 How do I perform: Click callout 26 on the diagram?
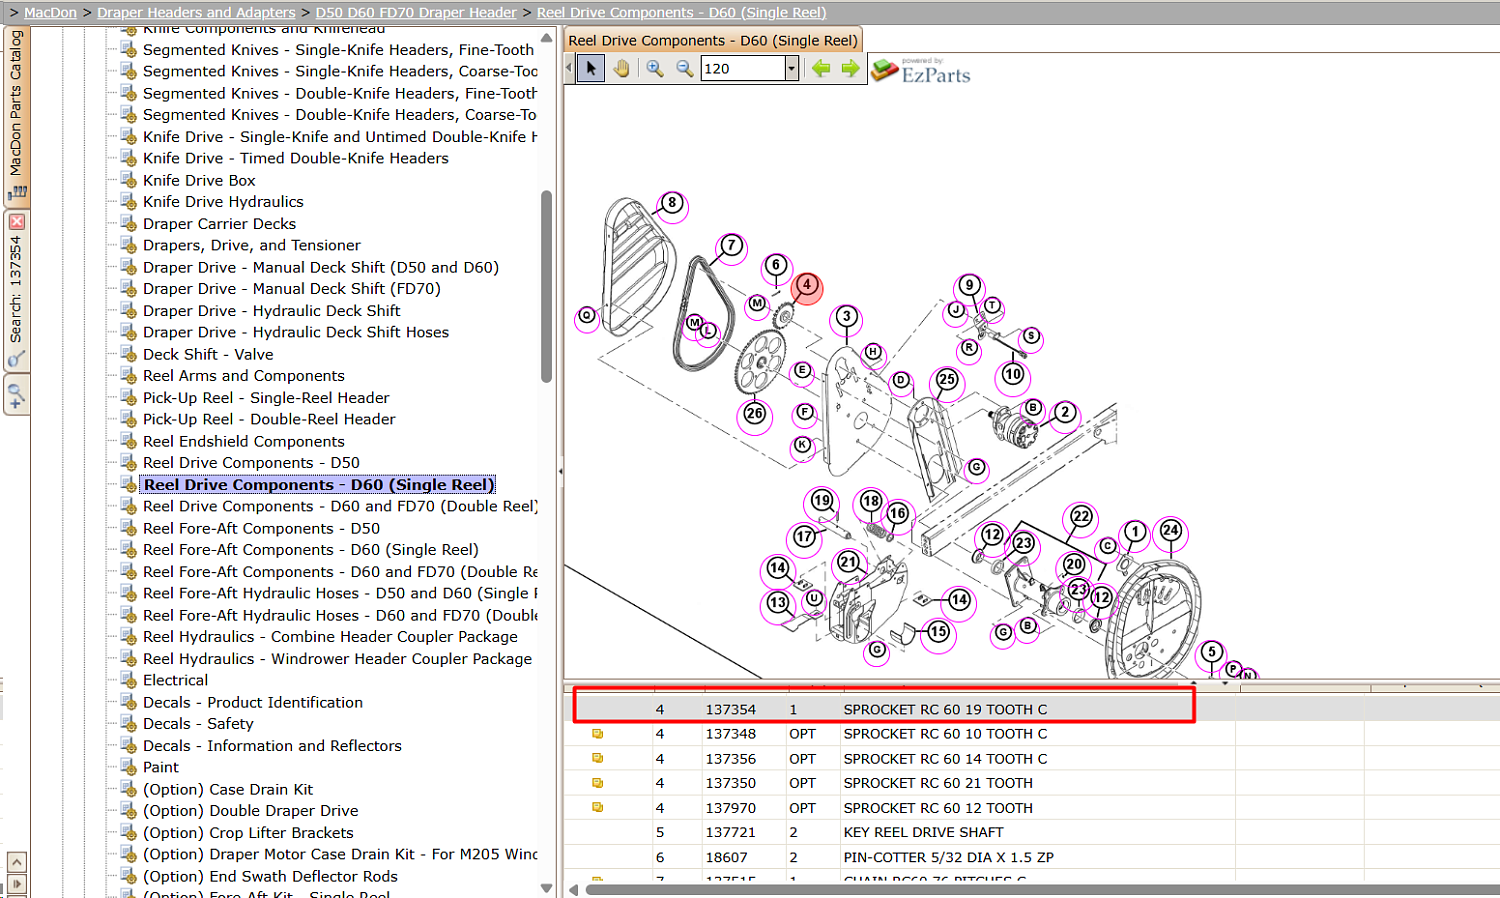[x=754, y=413]
